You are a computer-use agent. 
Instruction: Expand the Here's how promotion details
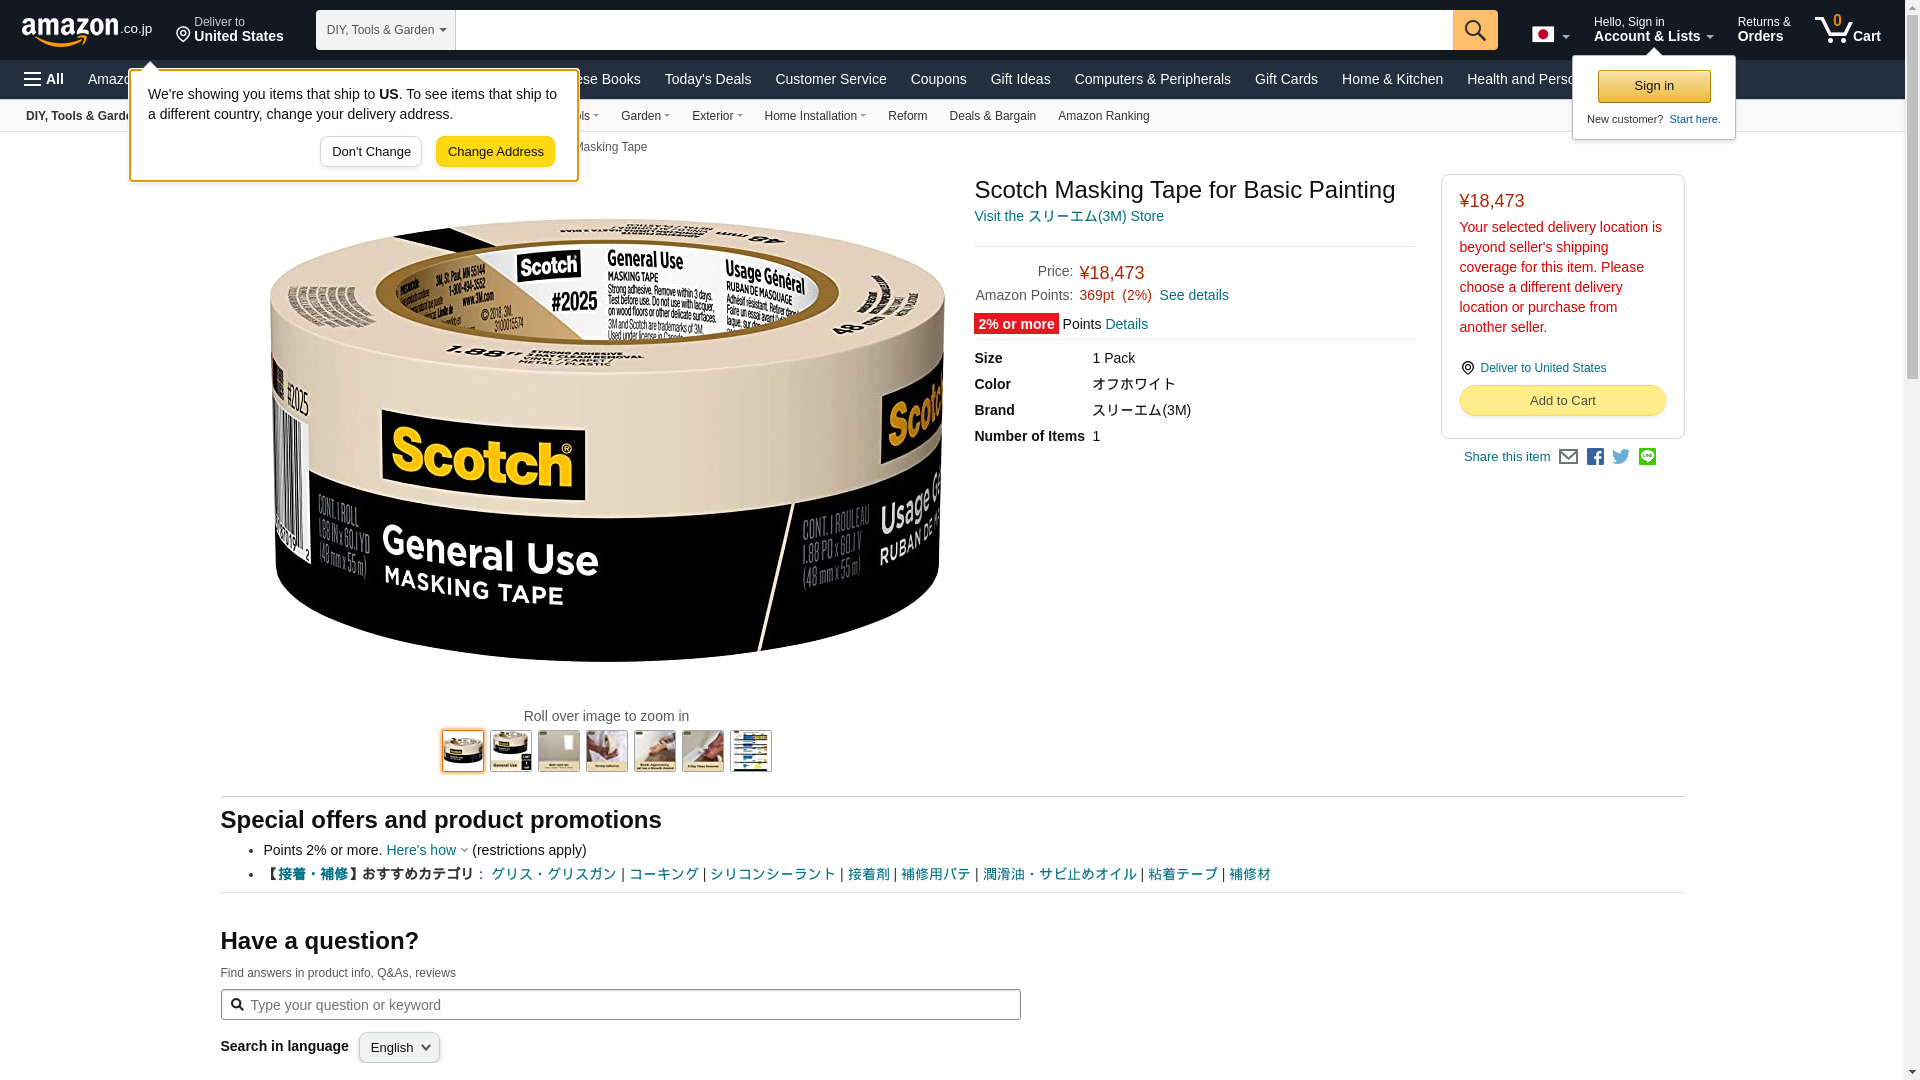pos(427,850)
